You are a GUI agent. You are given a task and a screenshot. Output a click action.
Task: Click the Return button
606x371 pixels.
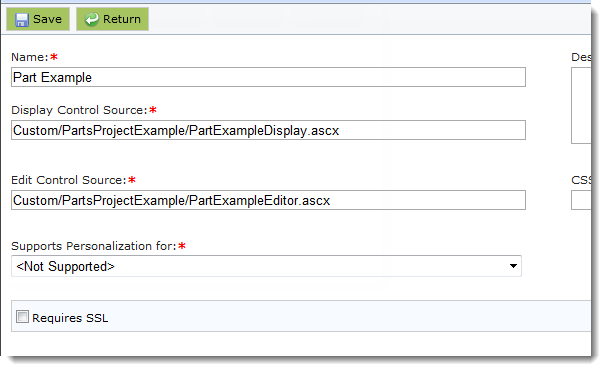click(x=112, y=19)
